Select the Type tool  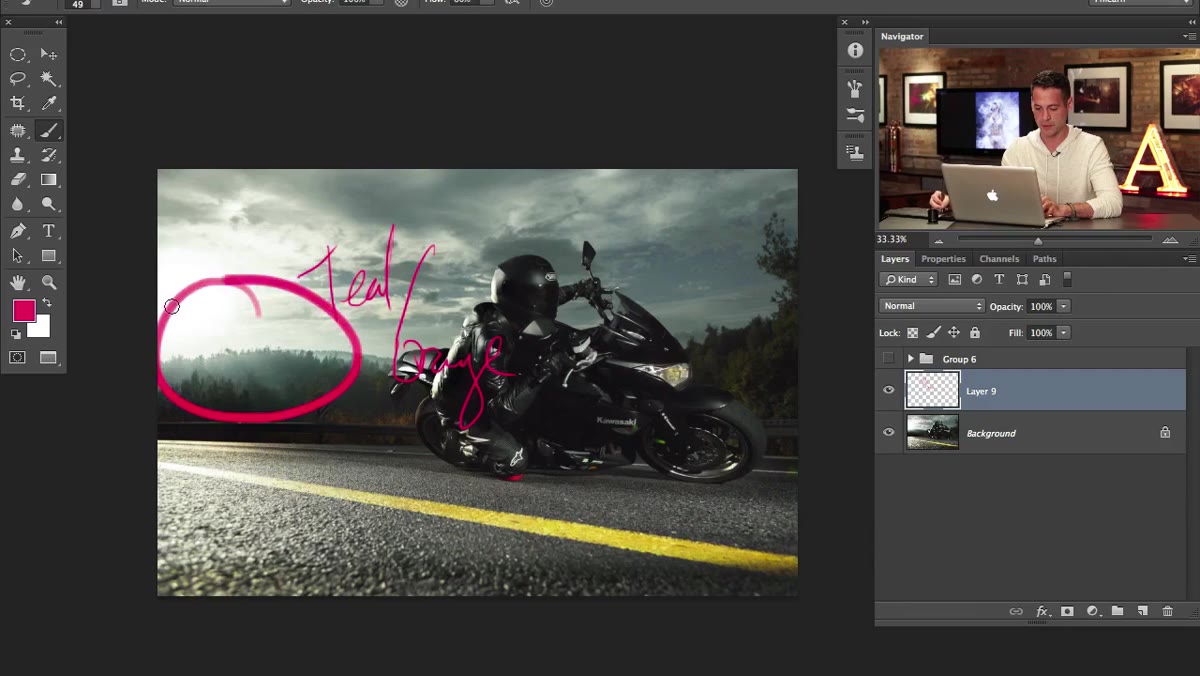click(x=48, y=231)
